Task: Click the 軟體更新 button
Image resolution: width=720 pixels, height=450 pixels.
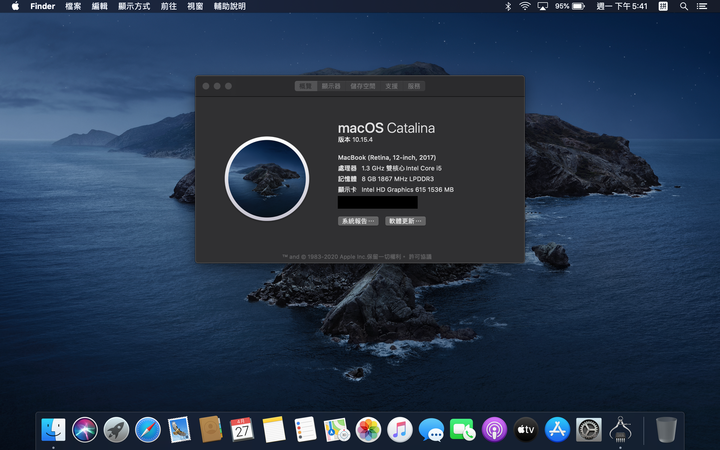Action: pyautogui.click(x=405, y=221)
